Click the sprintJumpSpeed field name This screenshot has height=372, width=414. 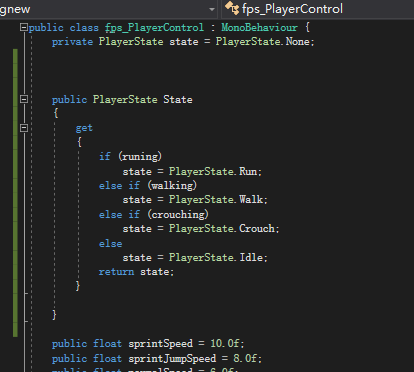pos(172,359)
